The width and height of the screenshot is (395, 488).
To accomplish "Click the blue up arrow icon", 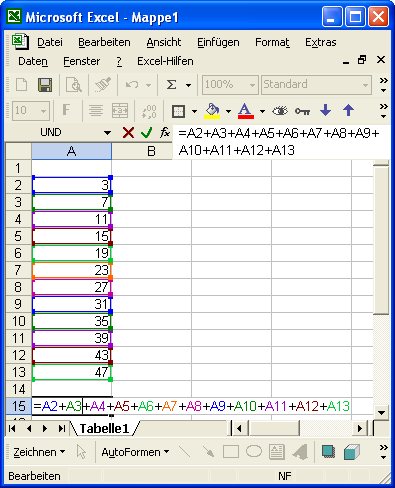I will click(348, 110).
